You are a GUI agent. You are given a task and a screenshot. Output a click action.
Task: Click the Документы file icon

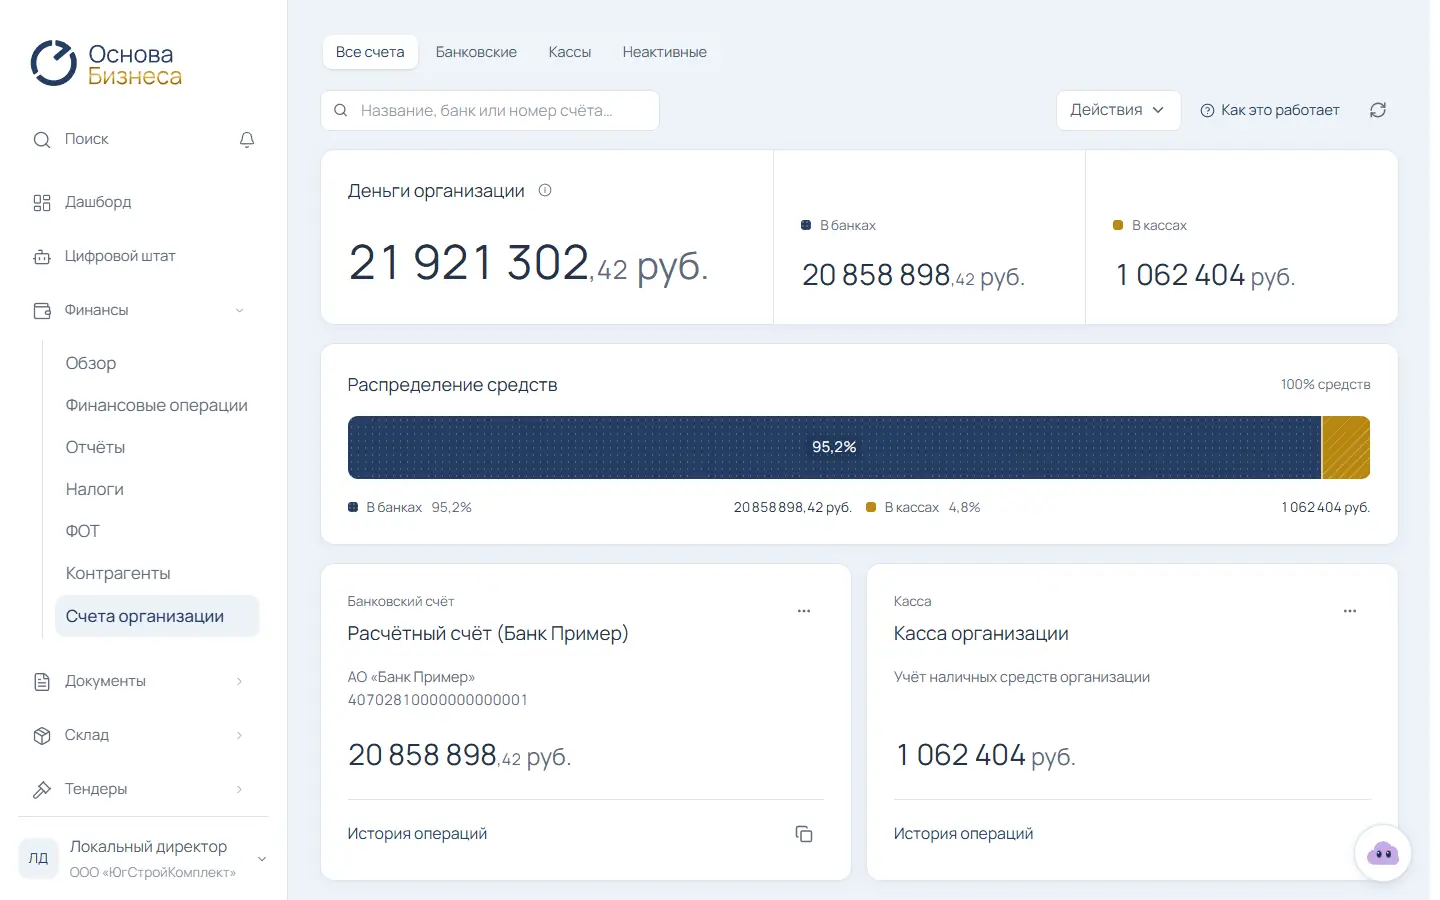[42, 682]
